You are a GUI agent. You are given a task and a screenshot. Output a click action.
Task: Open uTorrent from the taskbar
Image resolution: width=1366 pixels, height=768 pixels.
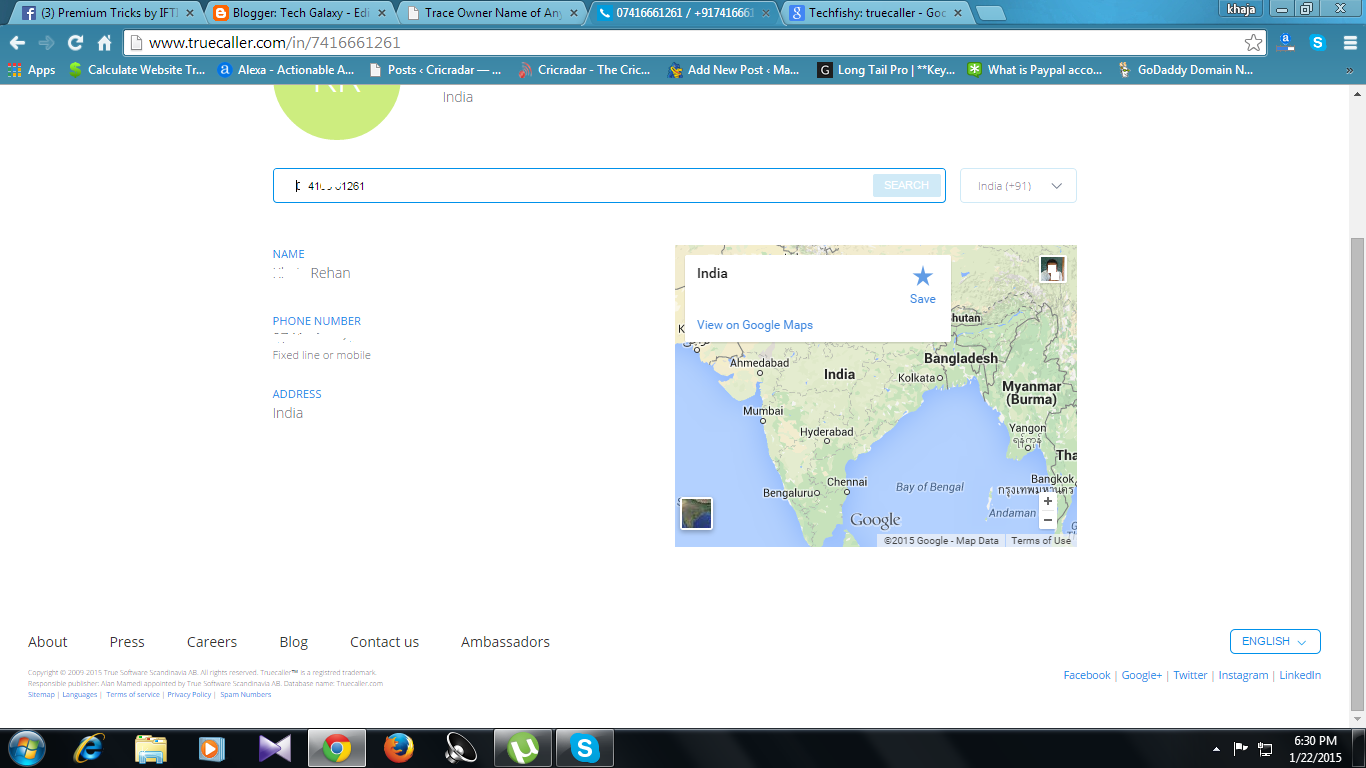tap(523, 748)
